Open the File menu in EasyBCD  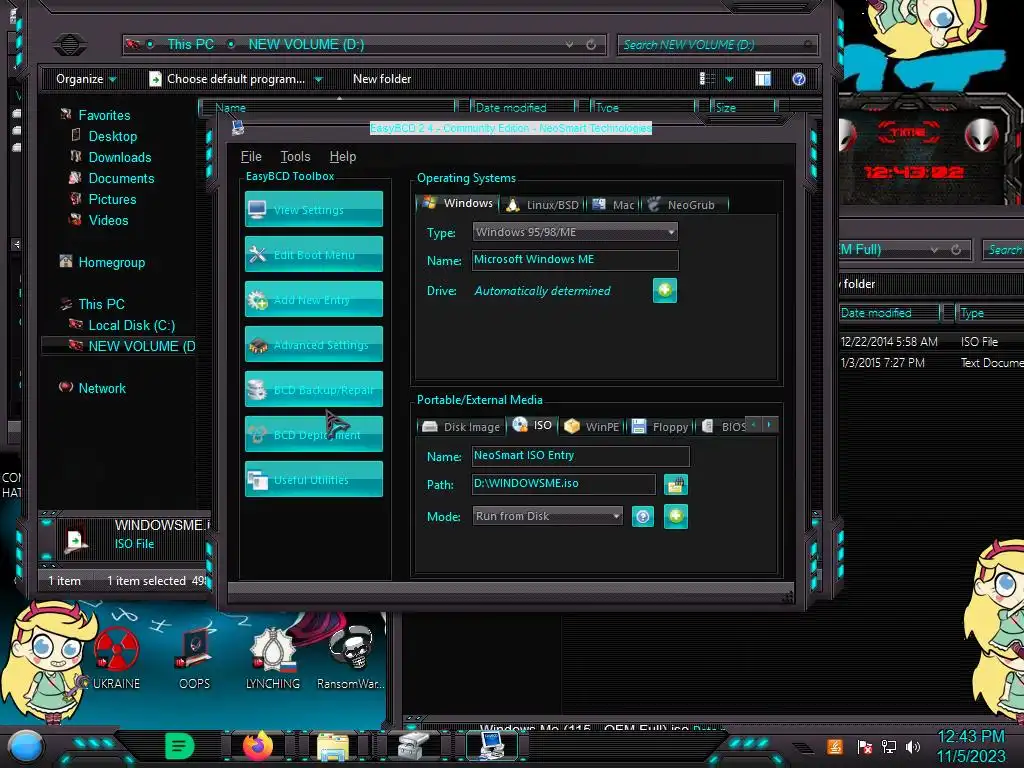(251, 157)
